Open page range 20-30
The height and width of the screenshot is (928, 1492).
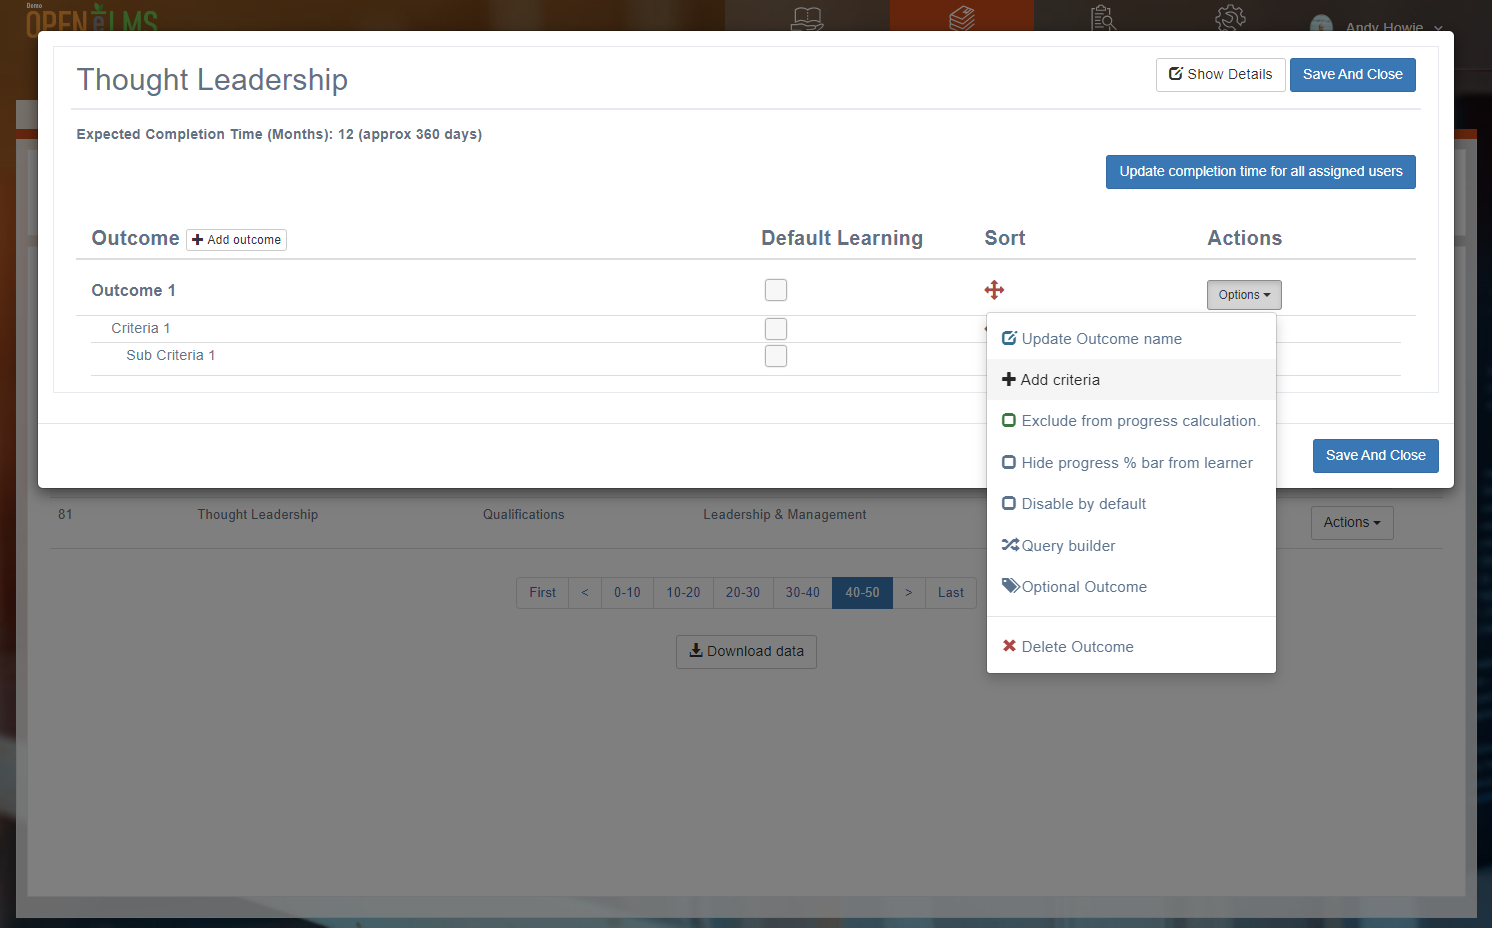[x=743, y=593]
